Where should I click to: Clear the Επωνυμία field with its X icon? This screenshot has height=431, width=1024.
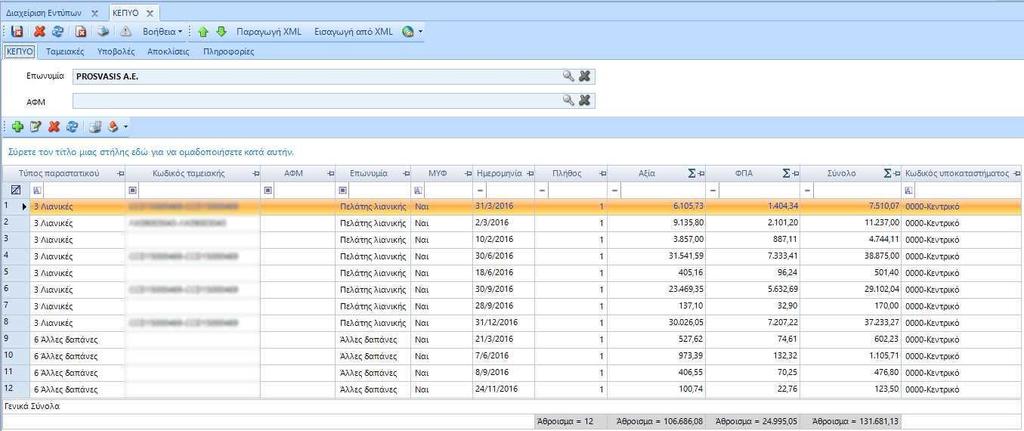click(x=584, y=76)
